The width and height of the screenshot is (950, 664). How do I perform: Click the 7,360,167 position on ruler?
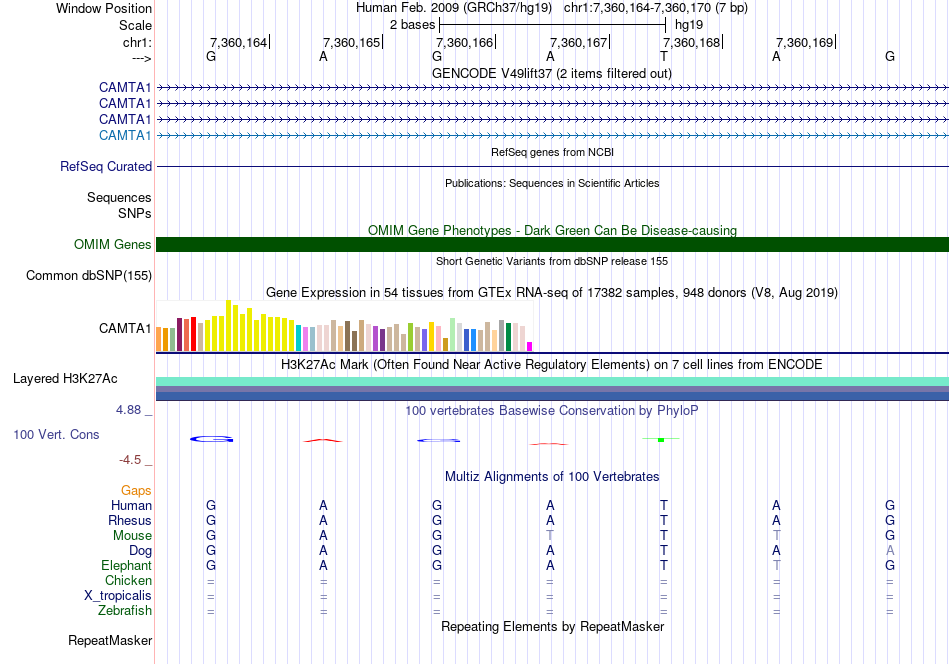tap(579, 42)
